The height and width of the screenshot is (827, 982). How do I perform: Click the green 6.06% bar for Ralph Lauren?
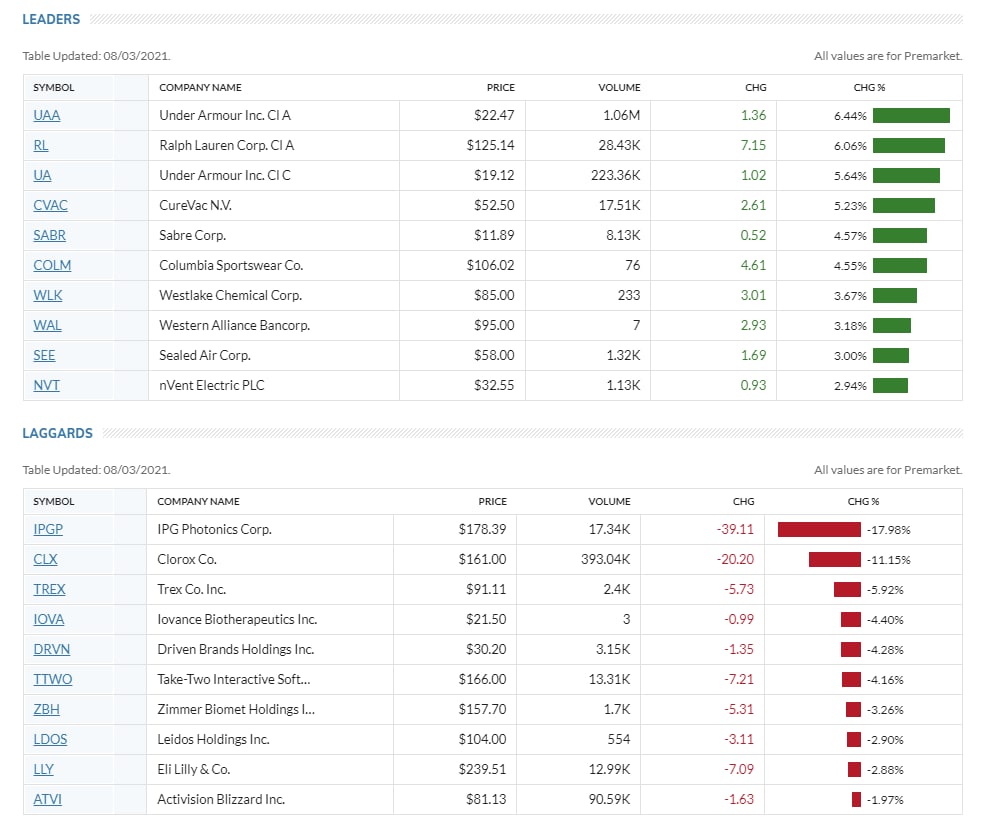pyautogui.click(x=909, y=145)
